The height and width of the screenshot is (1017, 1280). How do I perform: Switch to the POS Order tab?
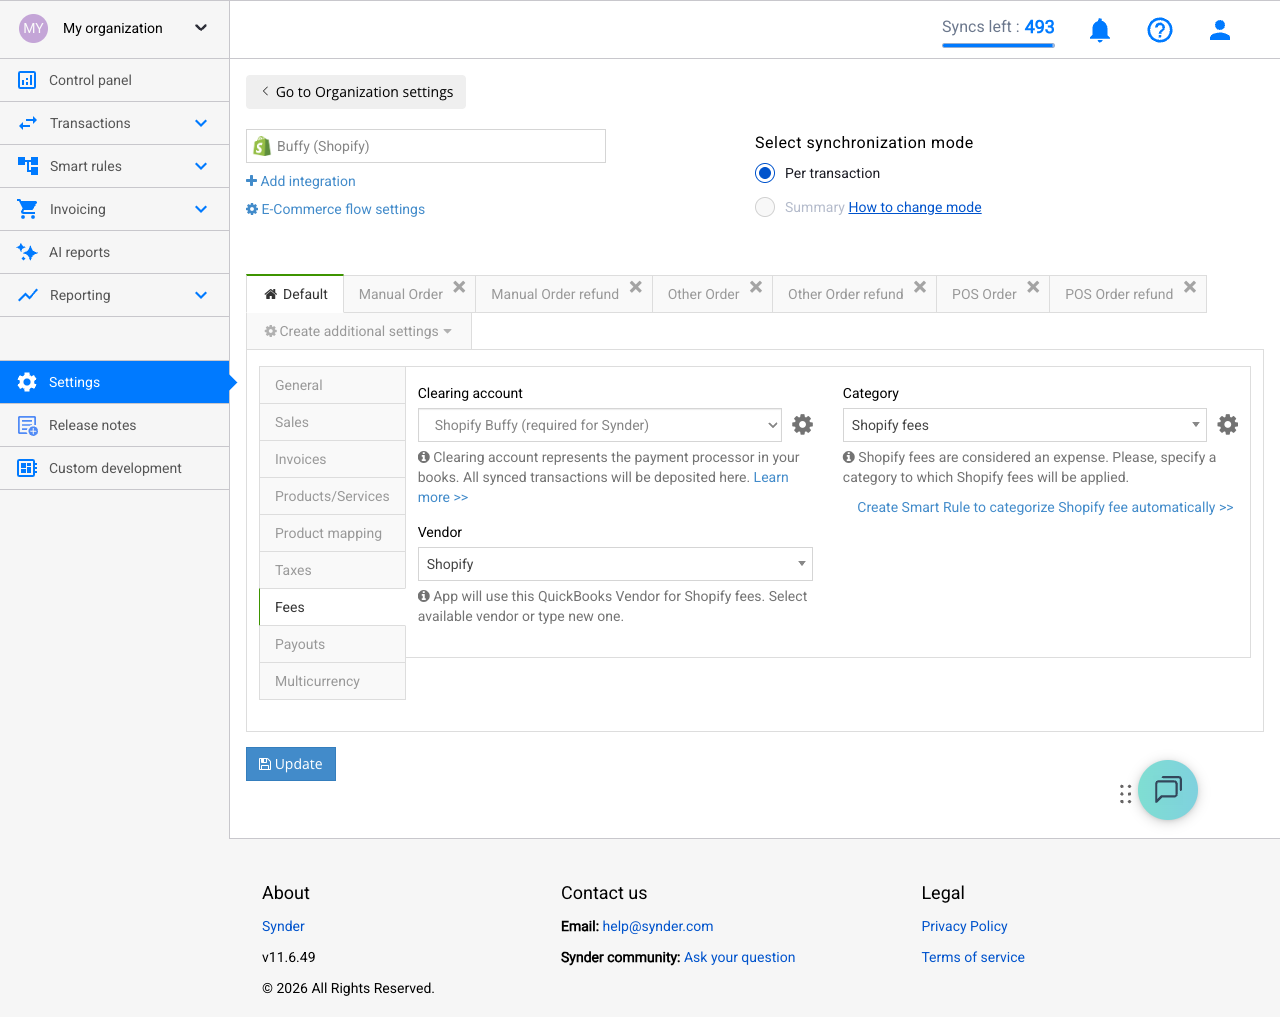(985, 293)
